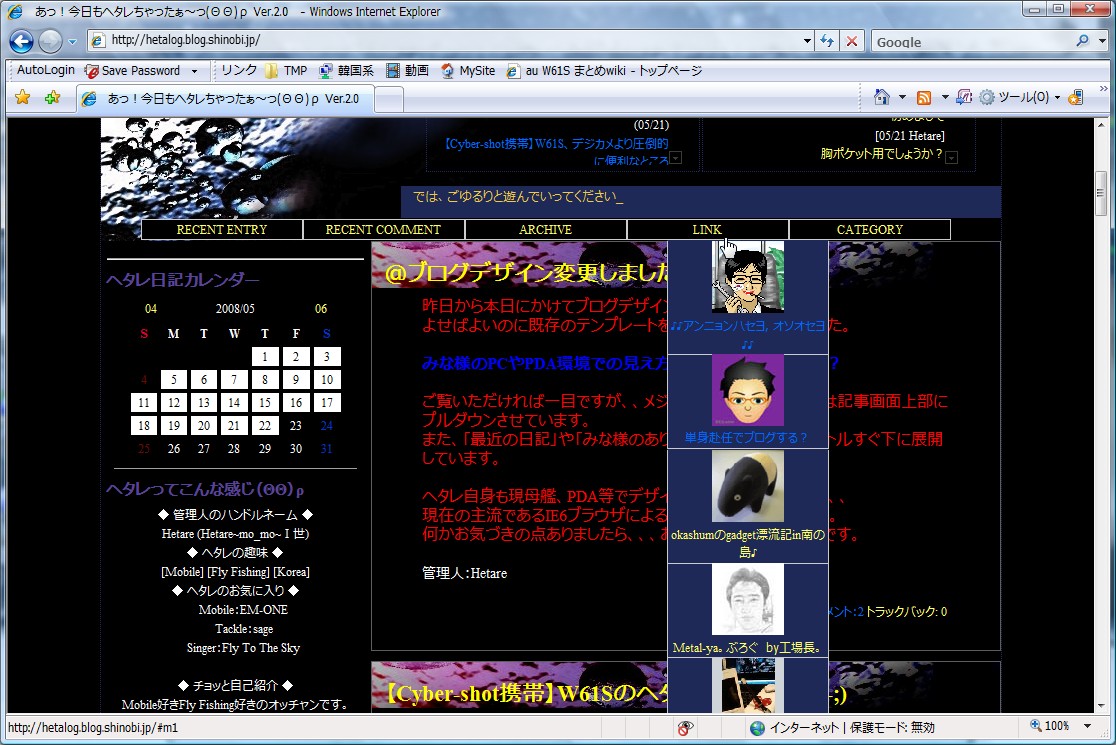This screenshot has height=745, width=1116.
Task: Click the black tapir toy thumbnail
Action: click(x=747, y=486)
